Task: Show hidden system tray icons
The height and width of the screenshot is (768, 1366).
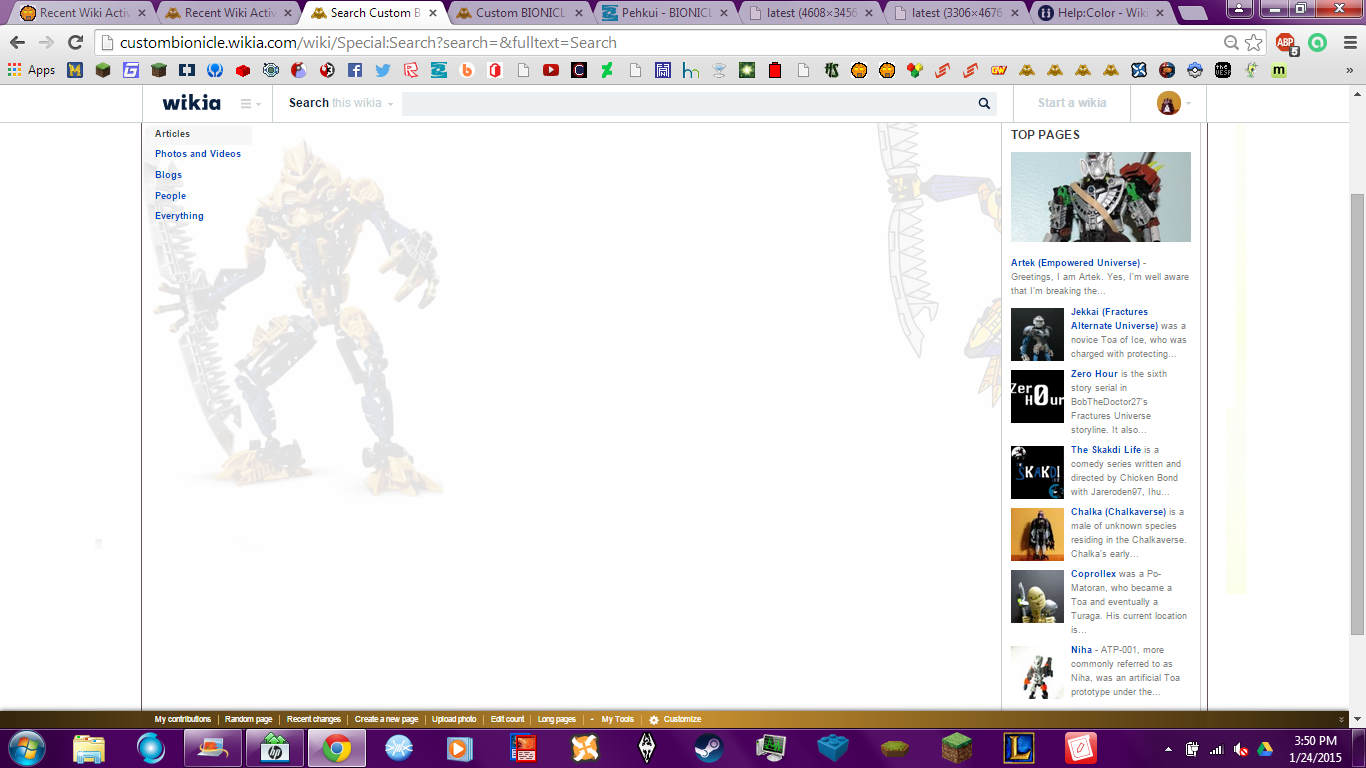Action: 1168,749
